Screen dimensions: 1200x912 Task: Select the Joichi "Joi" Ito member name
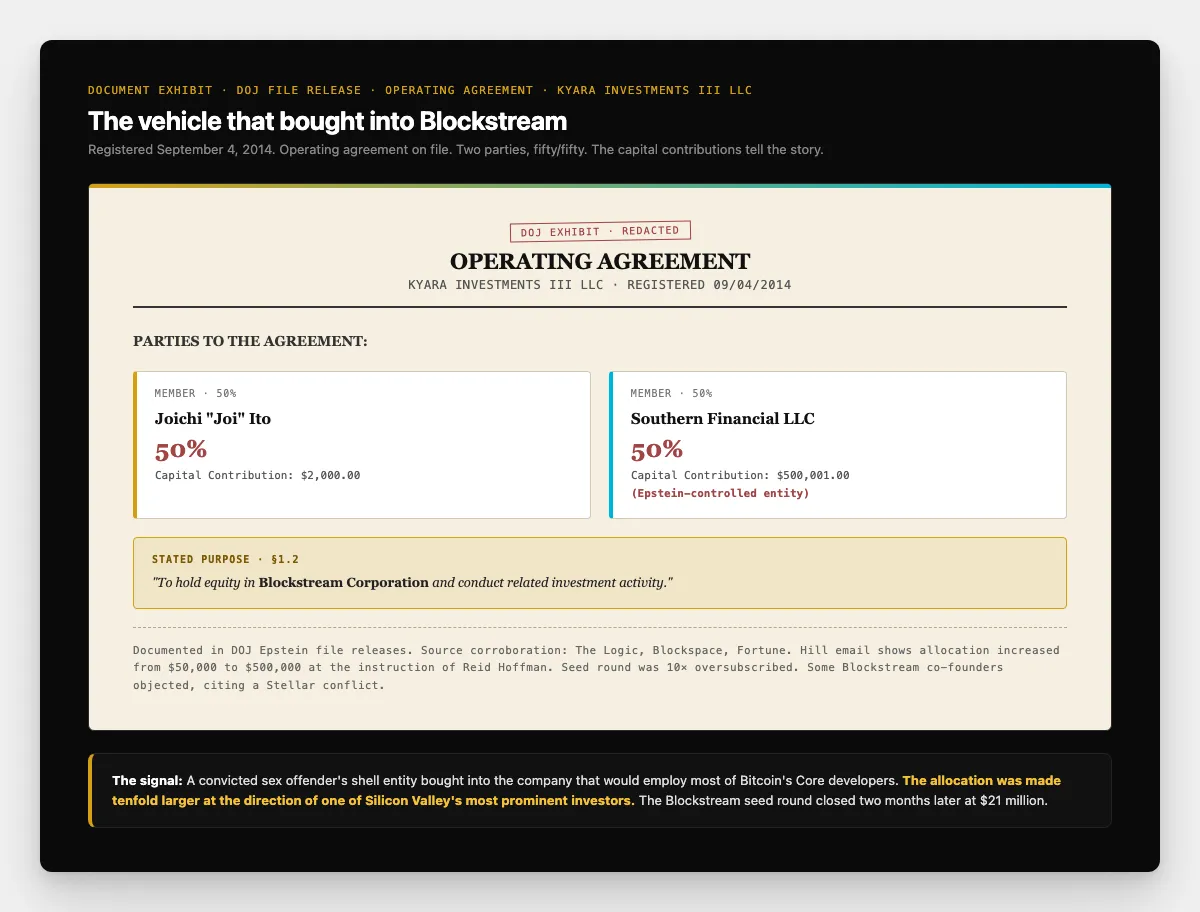213,418
